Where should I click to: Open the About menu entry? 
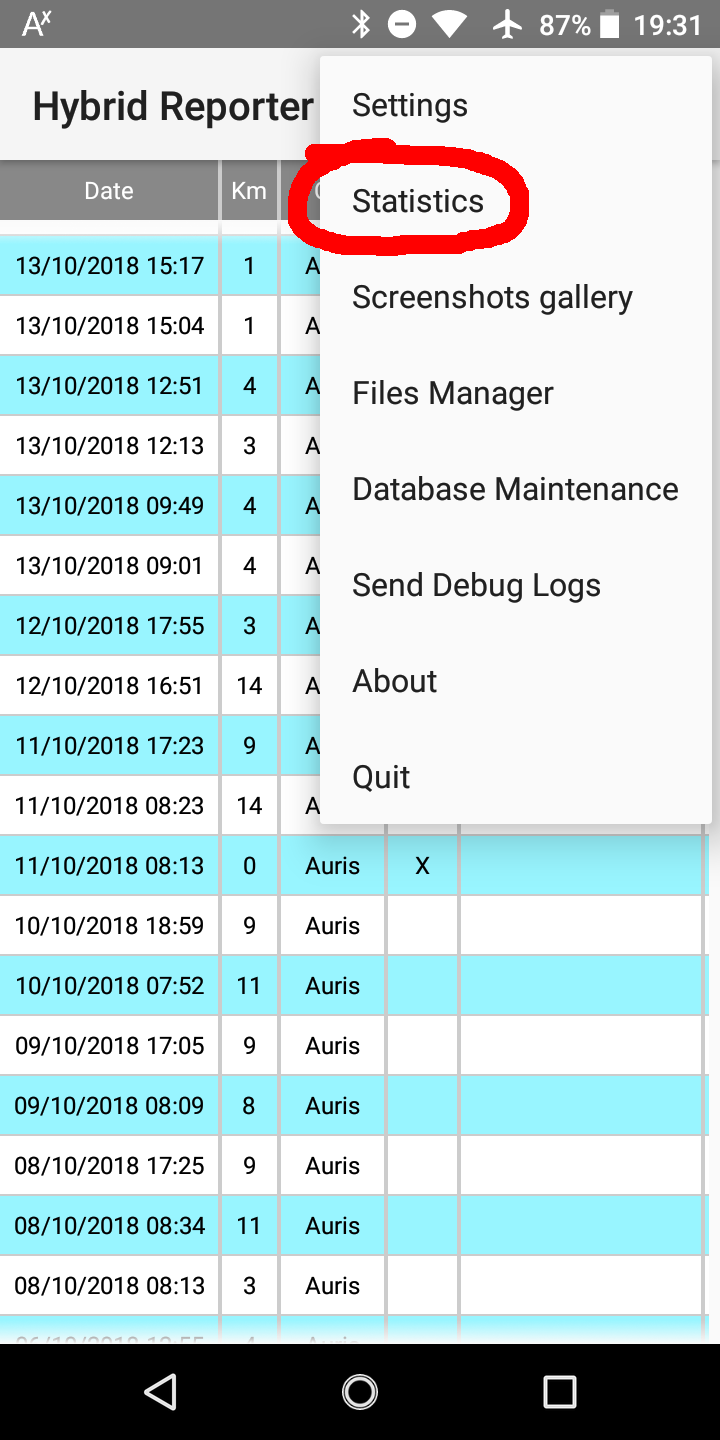point(394,680)
